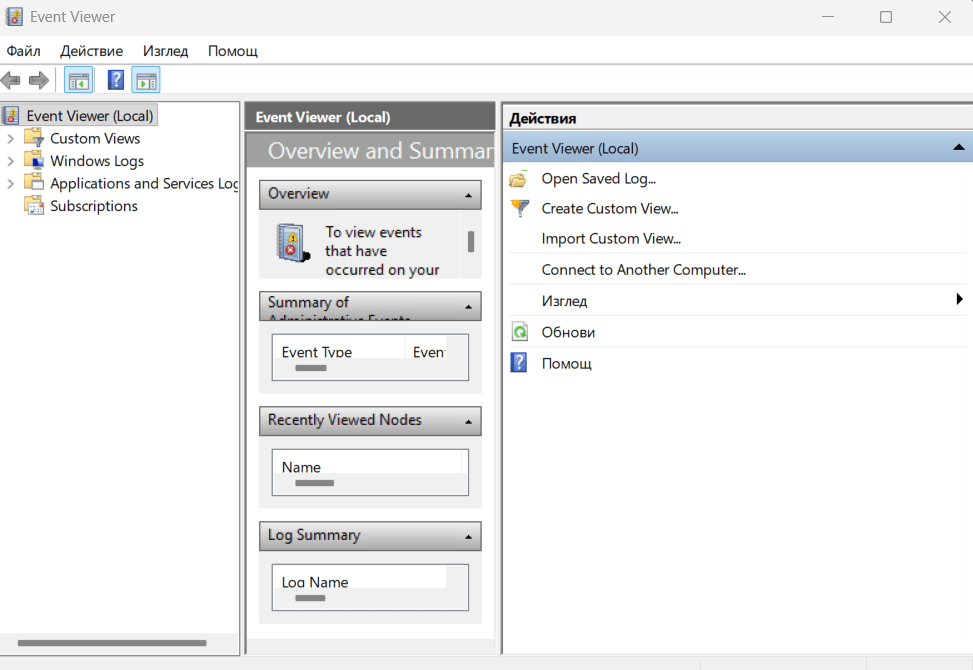
Task: Click the Recently Viewed Nodes table scrollbar
Action: pos(315,483)
